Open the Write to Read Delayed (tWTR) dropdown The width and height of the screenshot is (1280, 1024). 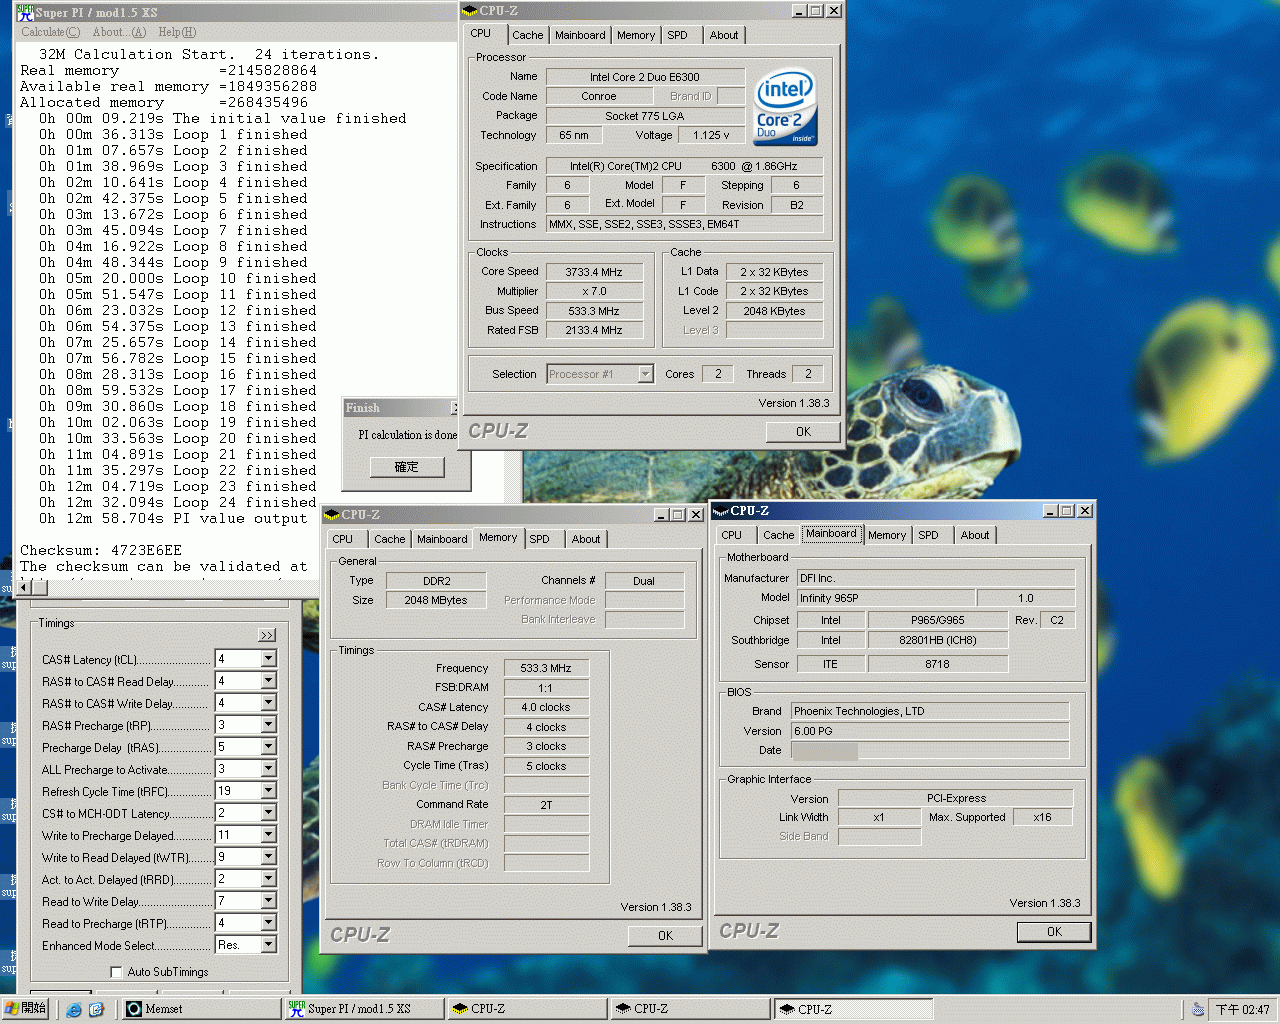point(268,857)
